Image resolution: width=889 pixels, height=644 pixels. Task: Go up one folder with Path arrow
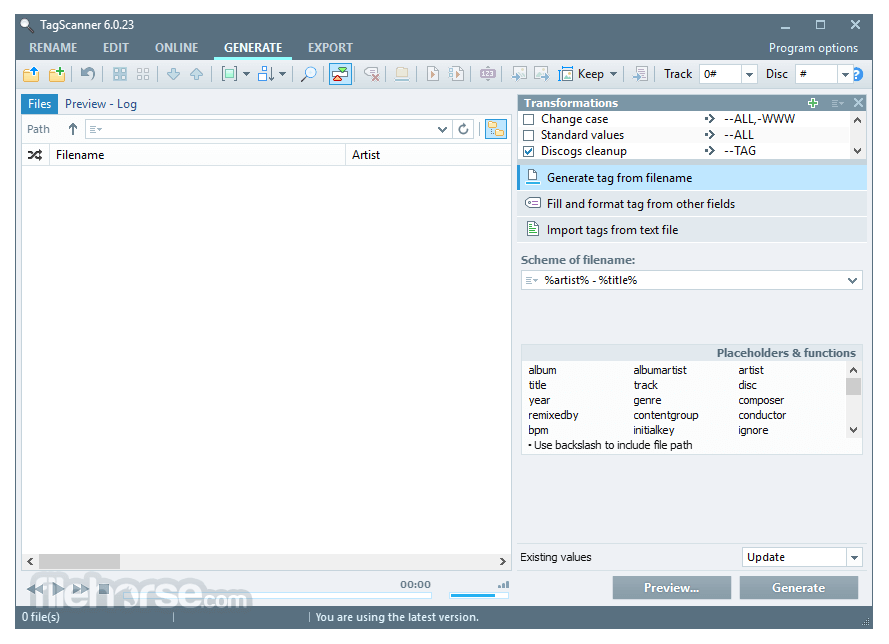73,129
